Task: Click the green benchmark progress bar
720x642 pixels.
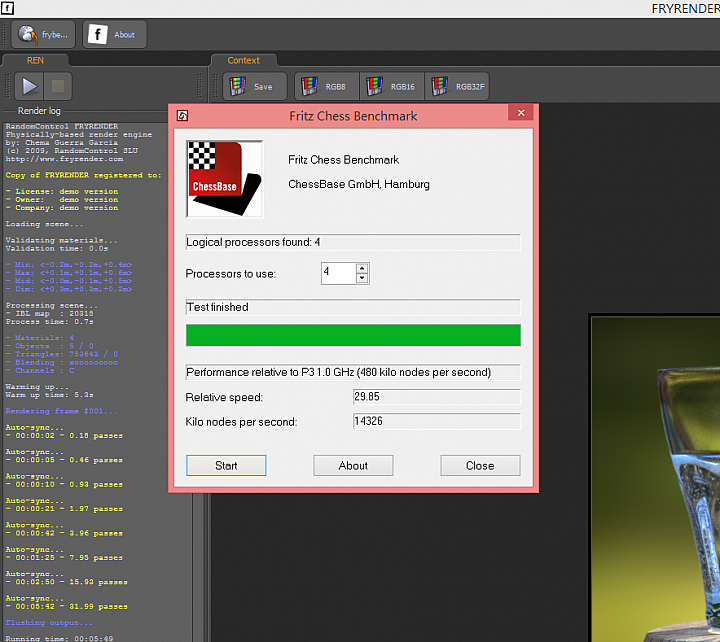Action: [x=353, y=335]
